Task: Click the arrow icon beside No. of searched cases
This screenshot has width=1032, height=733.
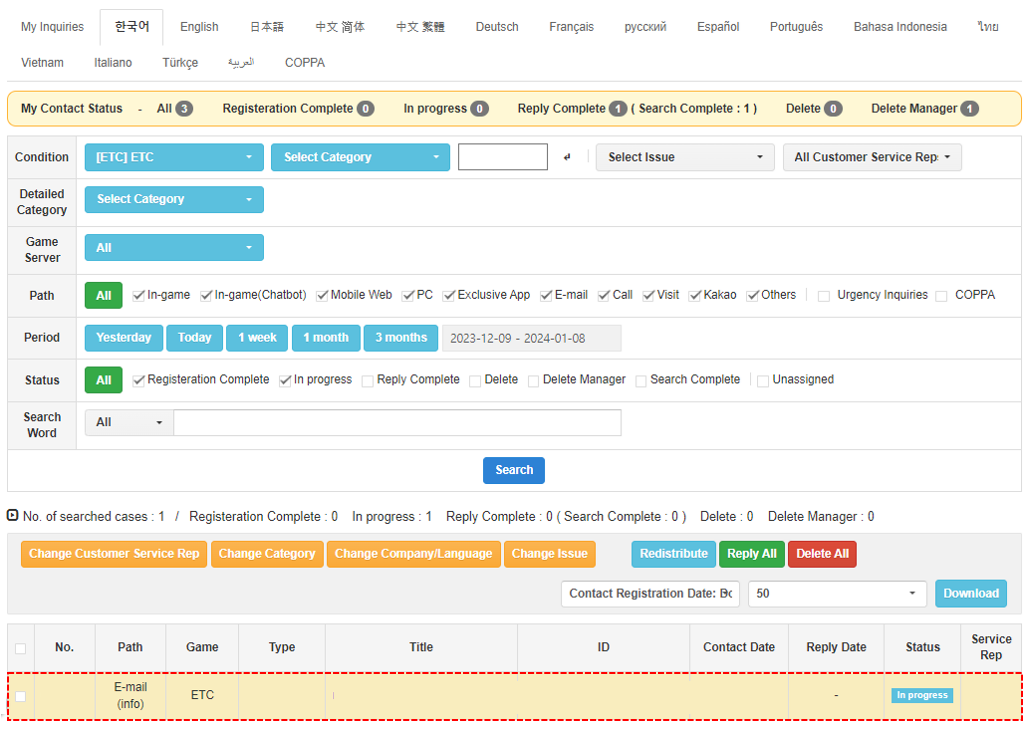Action: pyautogui.click(x=13, y=515)
